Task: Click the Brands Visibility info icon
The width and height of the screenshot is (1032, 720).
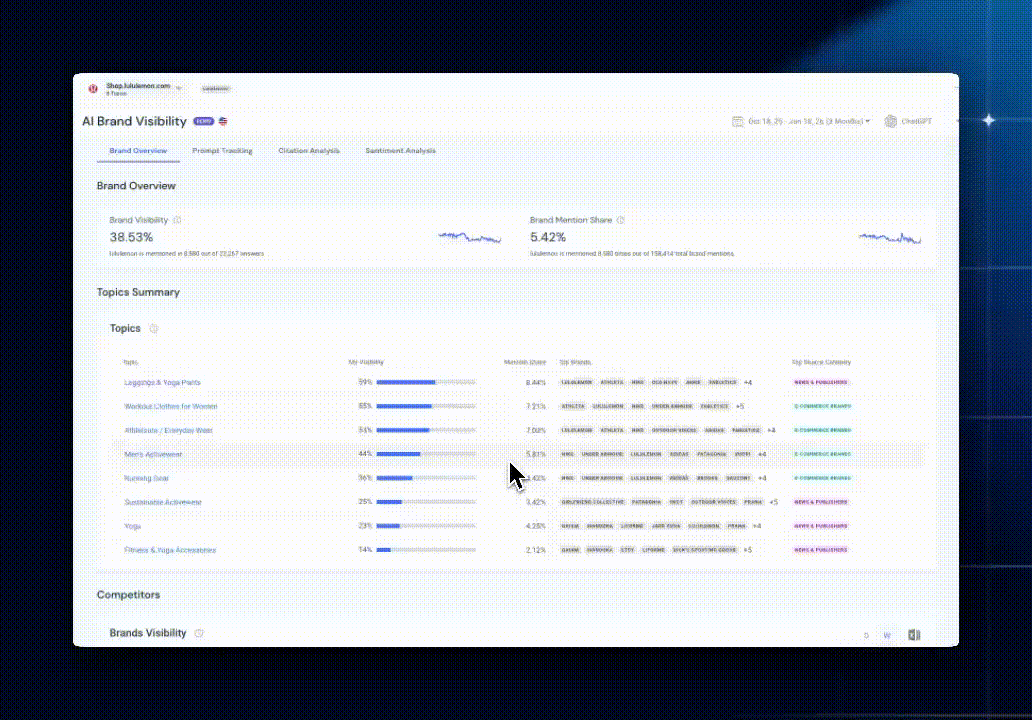Action: pyautogui.click(x=199, y=633)
